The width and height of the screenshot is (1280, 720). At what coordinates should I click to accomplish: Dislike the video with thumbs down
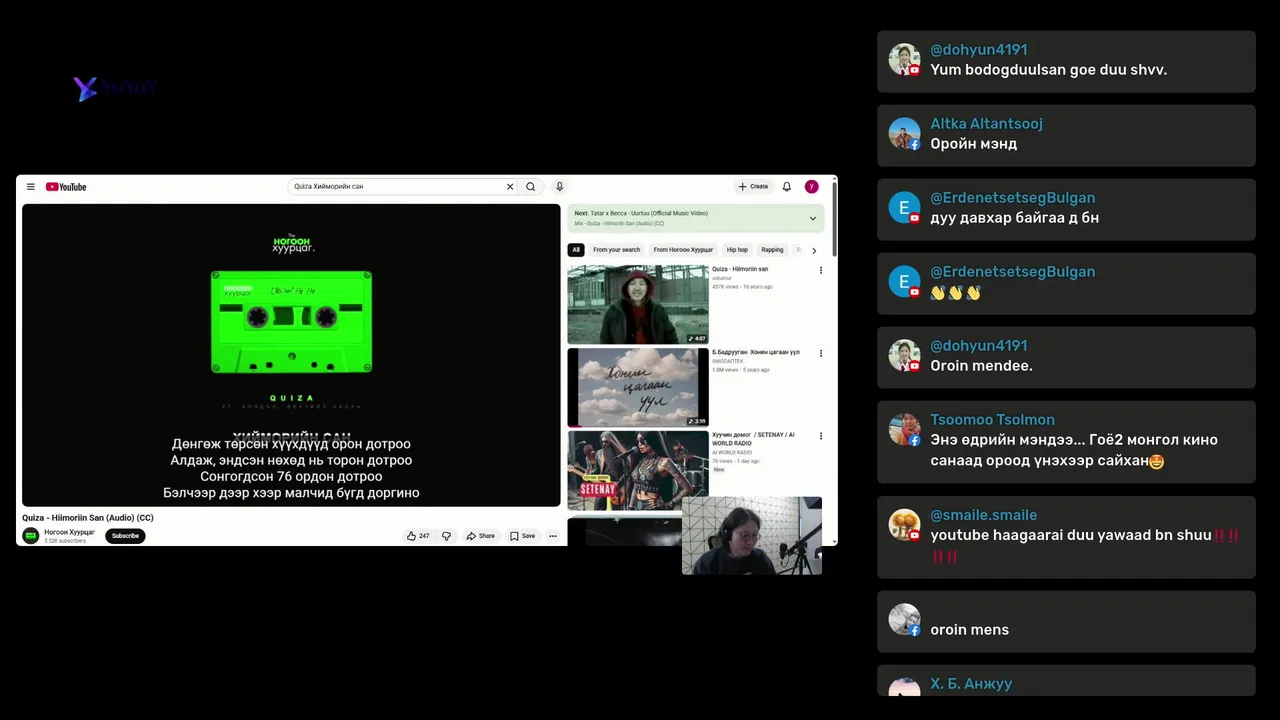pos(446,536)
